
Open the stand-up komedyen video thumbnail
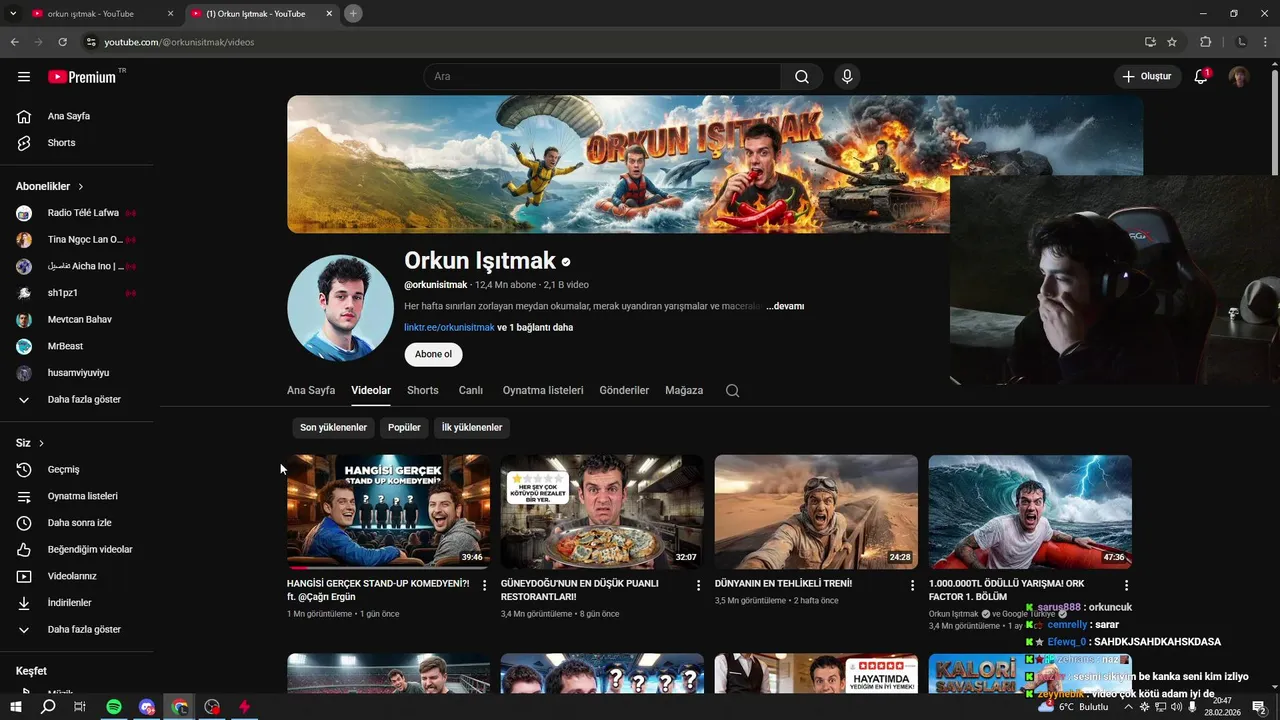(388, 512)
